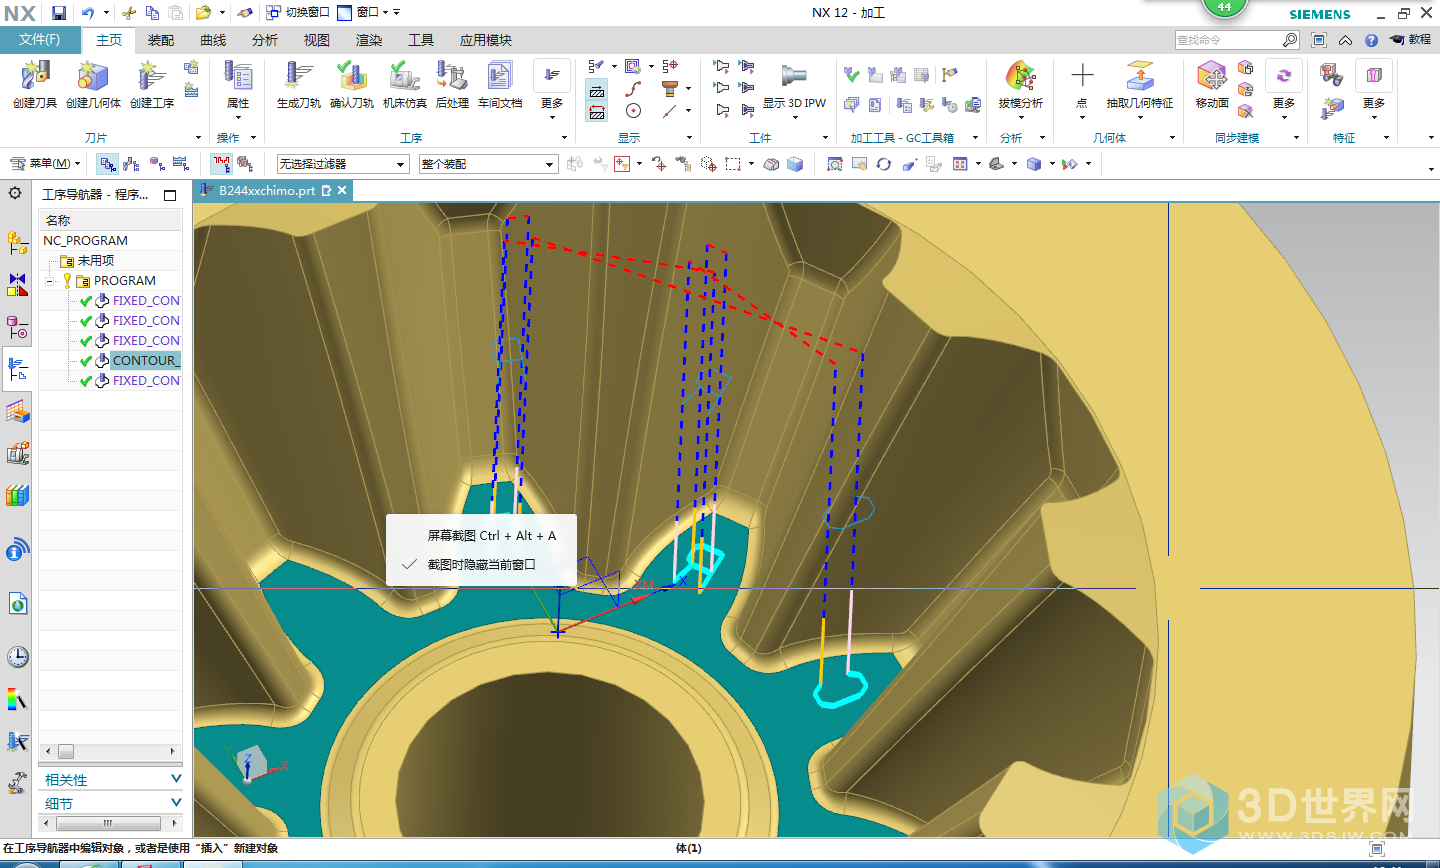This screenshot has height=868, width=1440.
Task: Close the B244xxchimo.prt tab
Action: pos(342,190)
